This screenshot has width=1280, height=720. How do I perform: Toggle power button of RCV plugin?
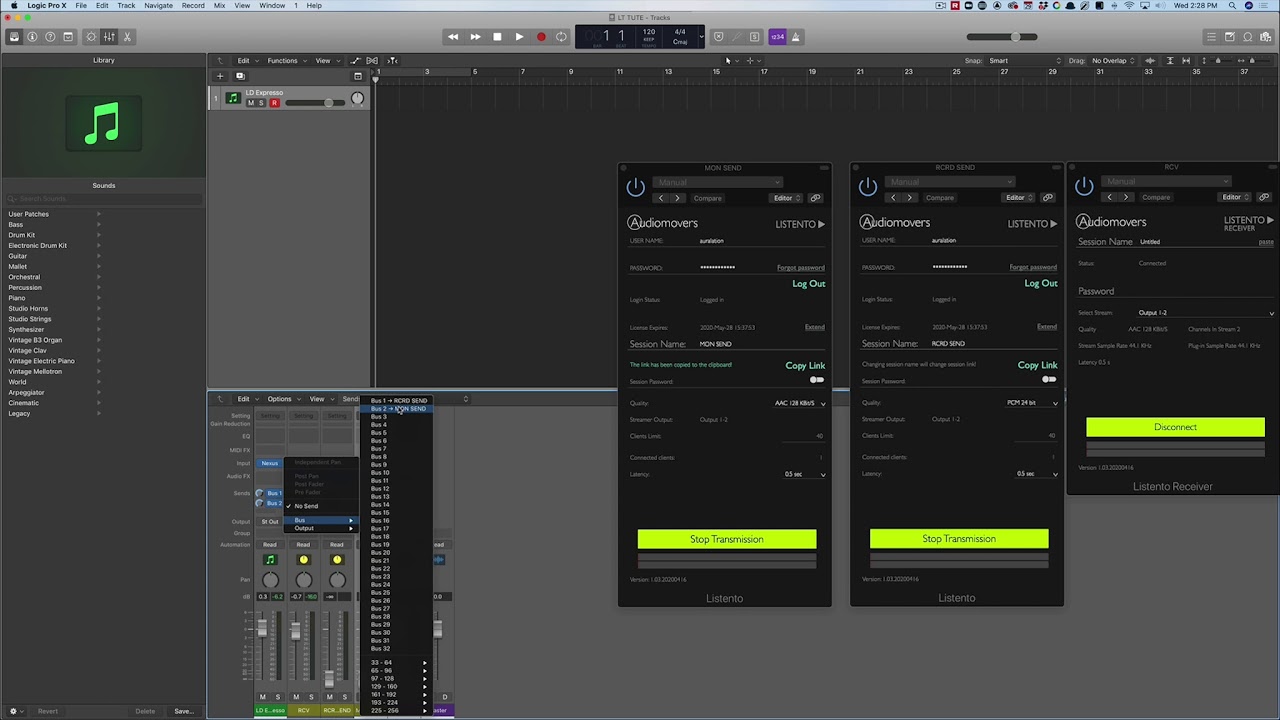1084,186
